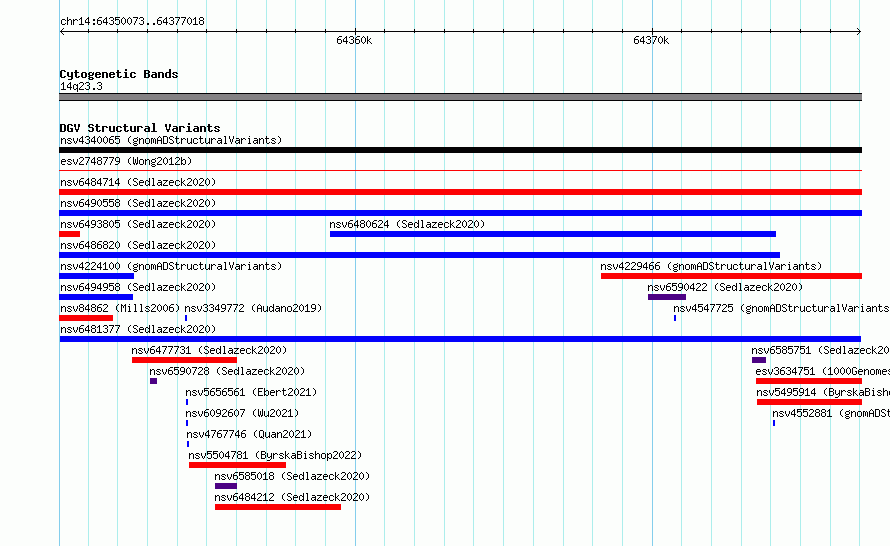Select nsv4767746 (Quan2021) label

(x=249, y=434)
